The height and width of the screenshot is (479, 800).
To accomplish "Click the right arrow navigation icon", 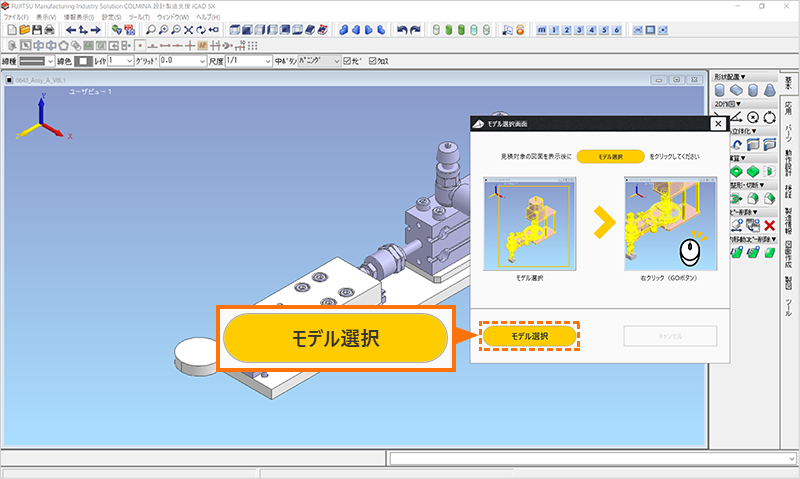I will [x=95, y=30].
